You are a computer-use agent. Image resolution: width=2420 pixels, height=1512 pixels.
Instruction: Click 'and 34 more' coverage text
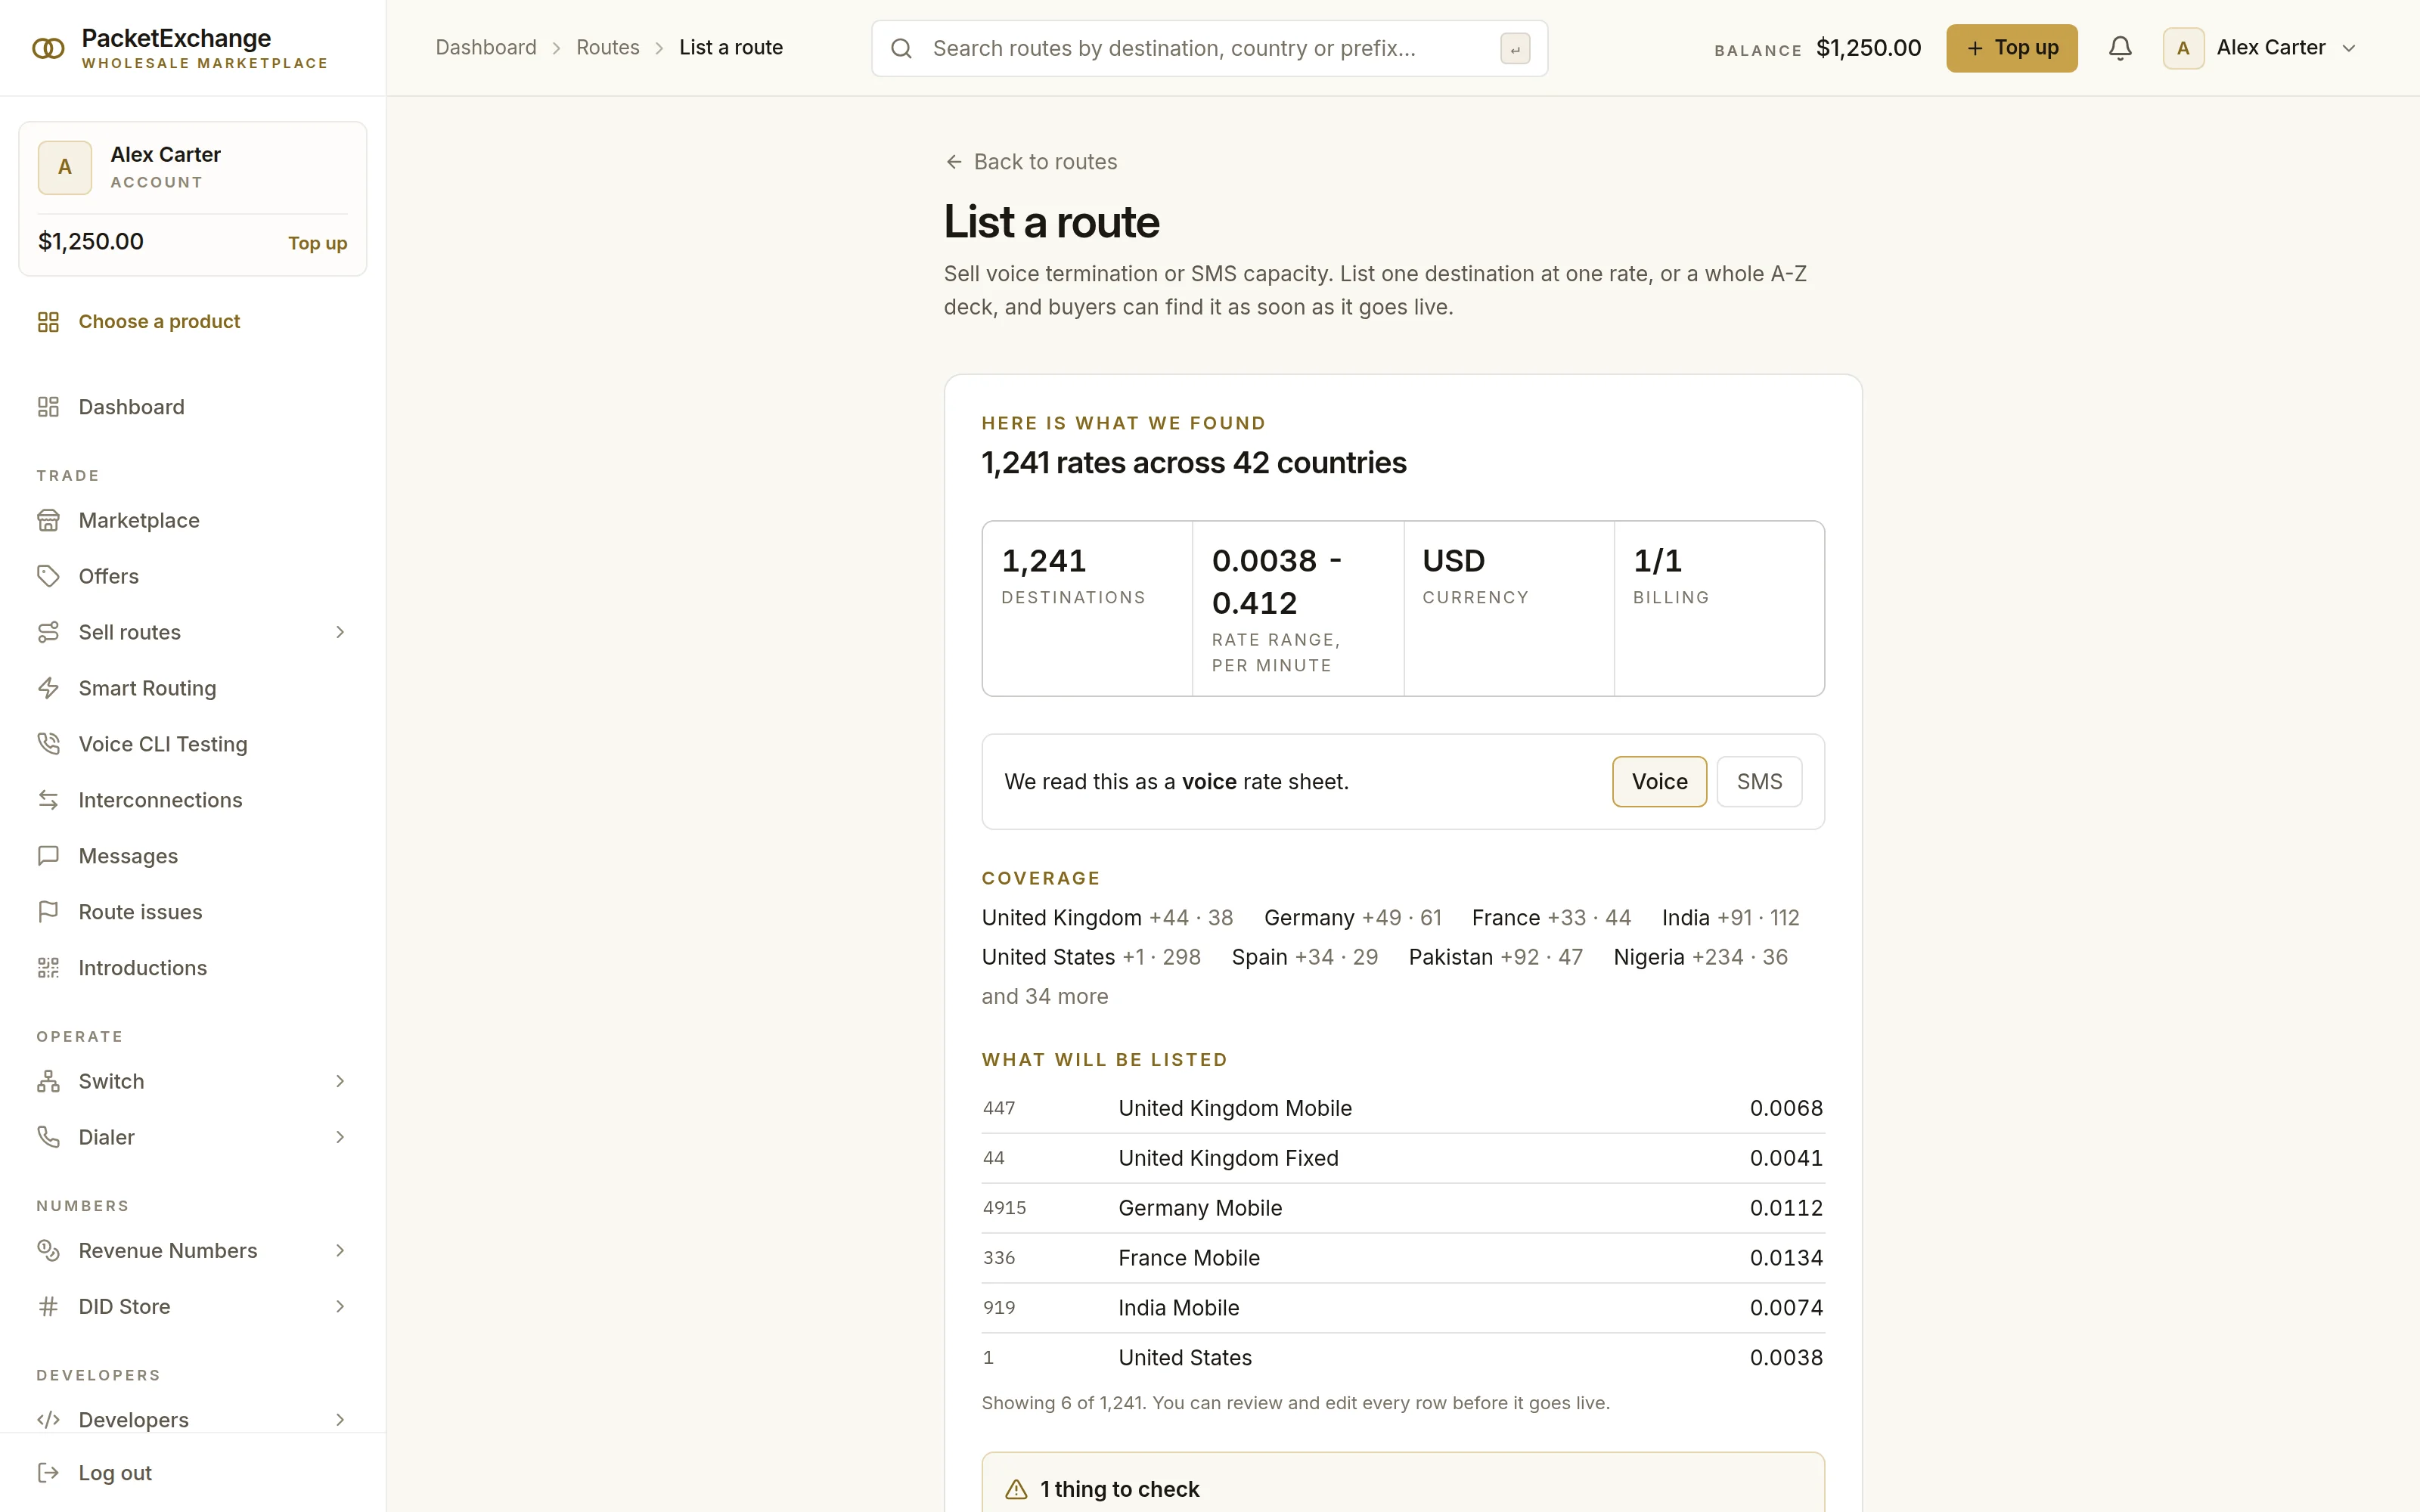[1045, 997]
